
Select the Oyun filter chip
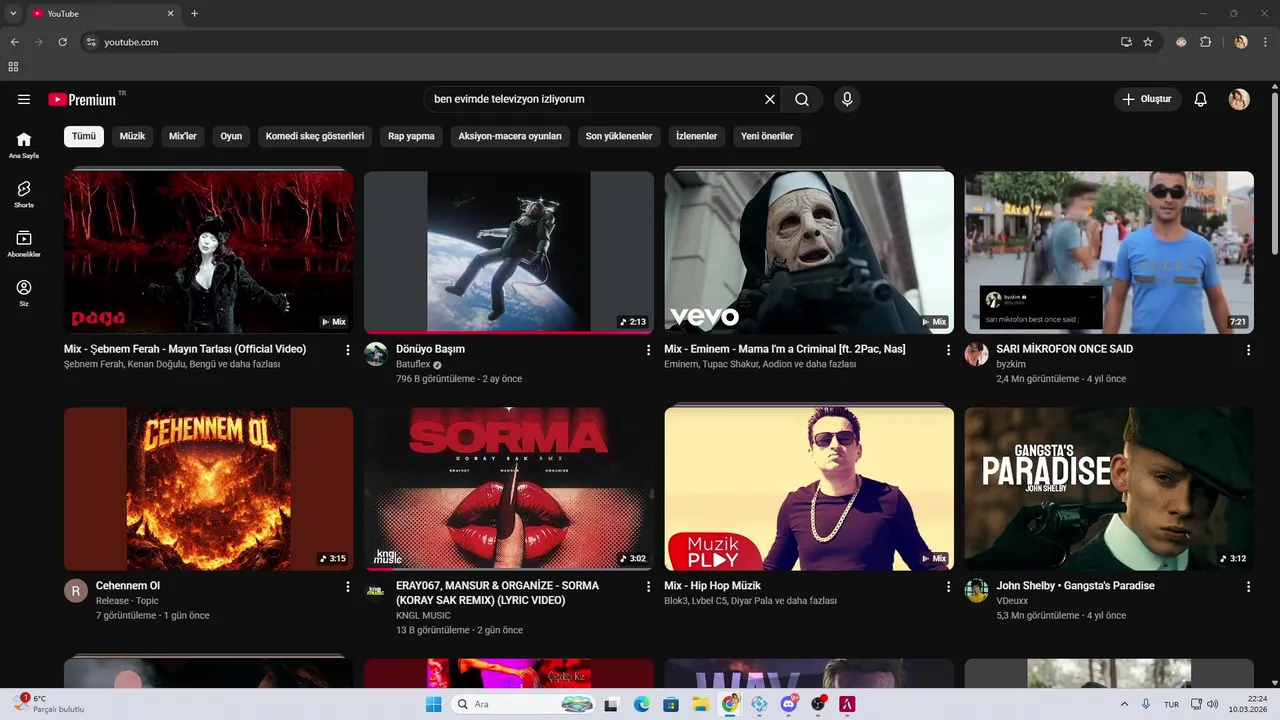(x=231, y=136)
